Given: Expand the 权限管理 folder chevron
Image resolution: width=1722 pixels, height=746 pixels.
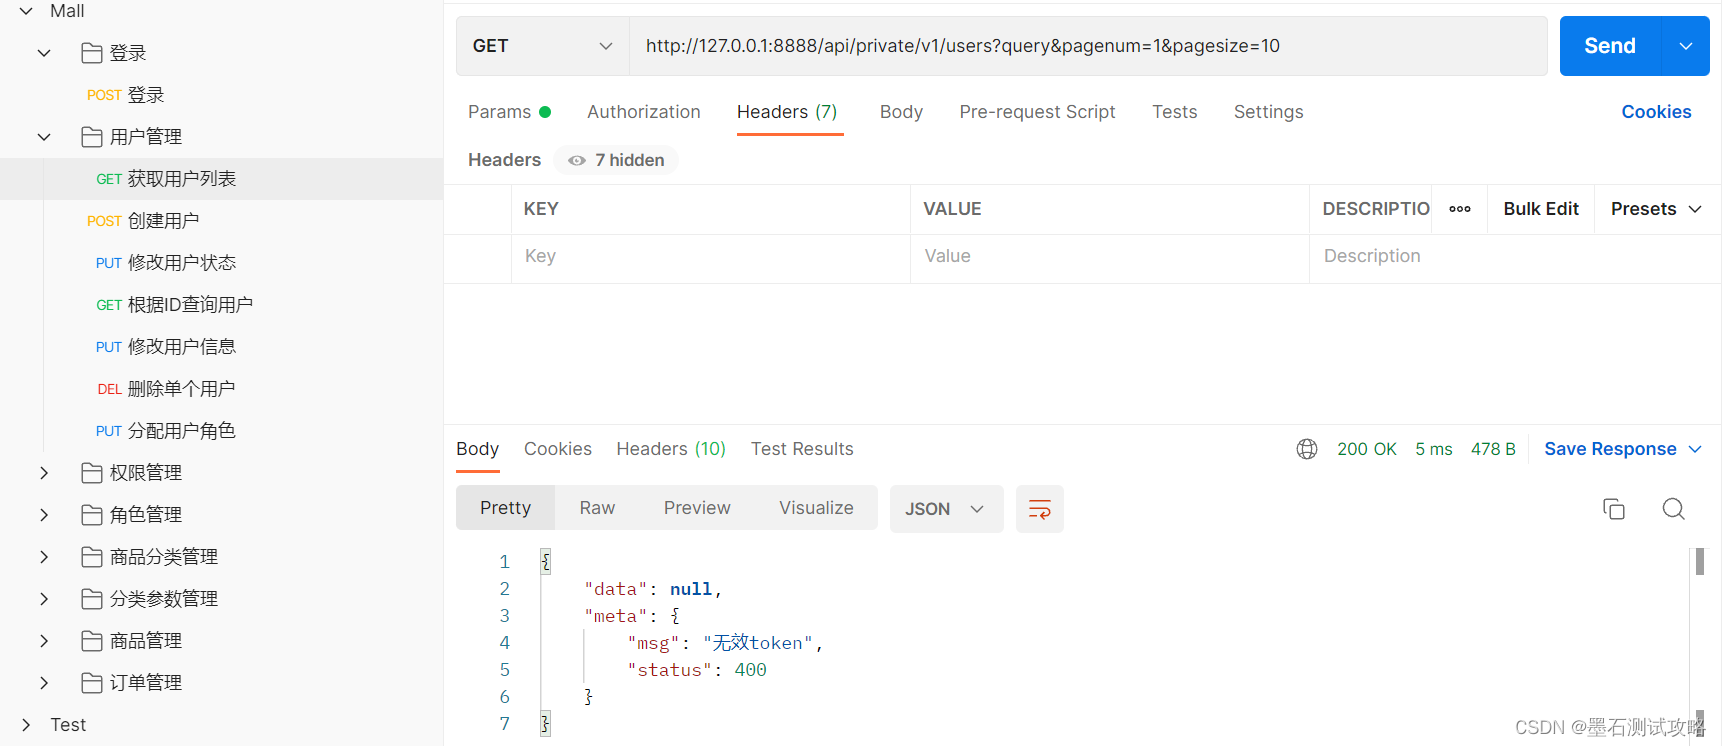Looking at the screenshot, I should pyautogui.click(x=44, y=473).
